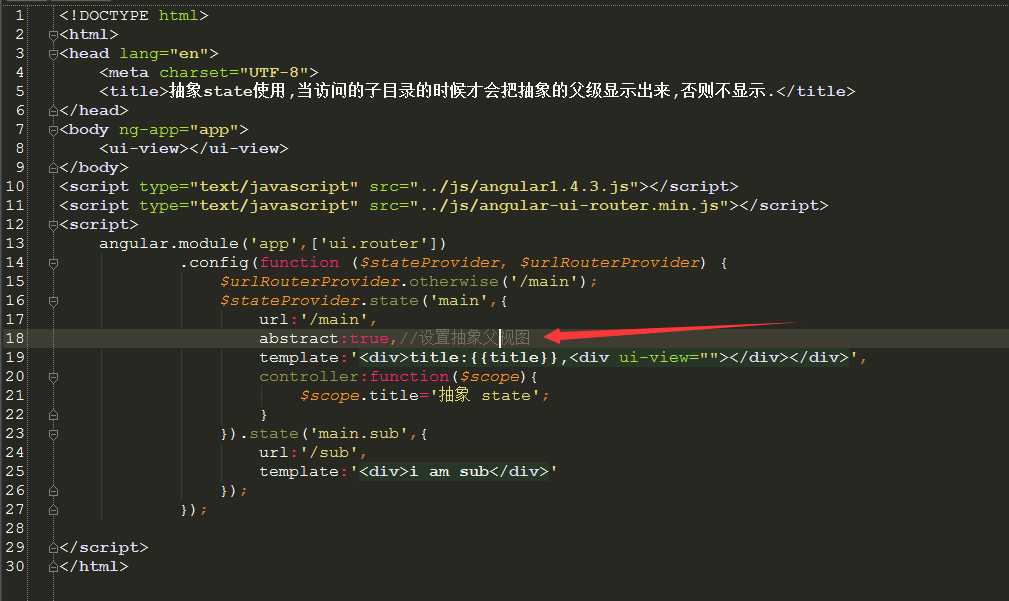Click the controller keyword on line 20
The width and height of the screenshot is (1009, 601).
[309, 376]
